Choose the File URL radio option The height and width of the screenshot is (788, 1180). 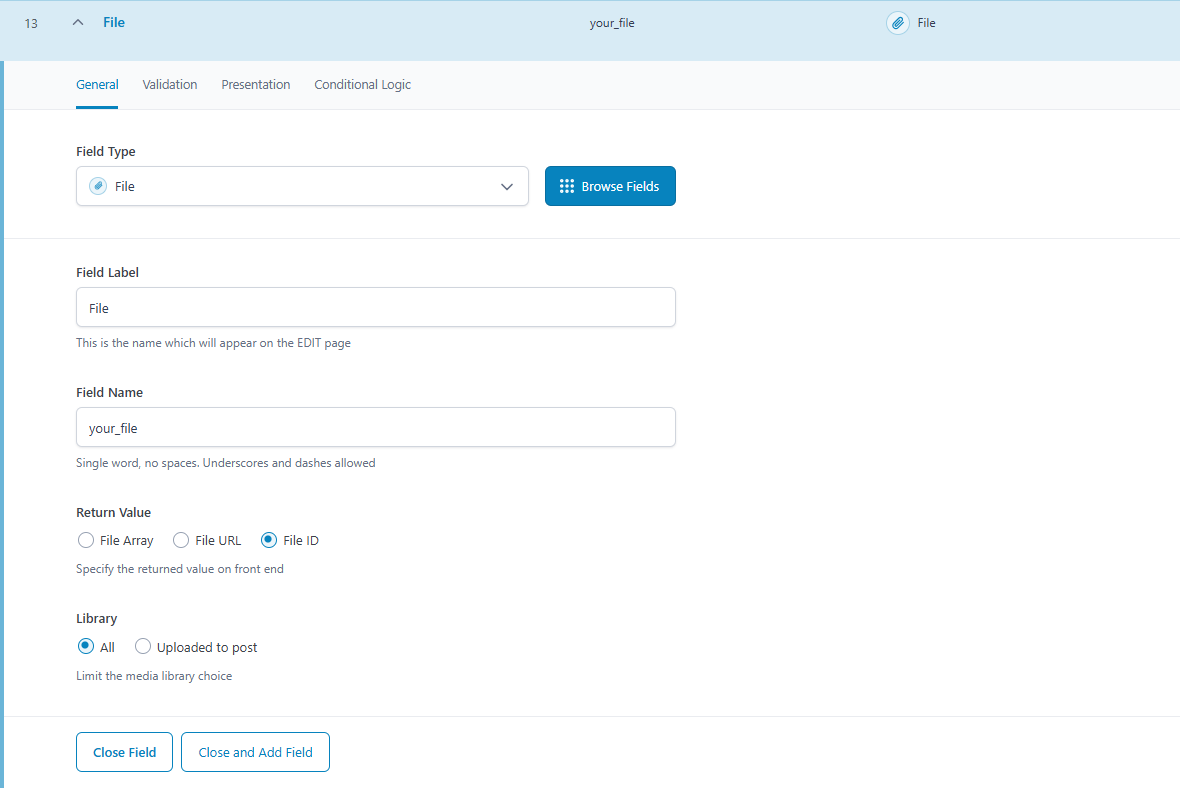(181, 540)
